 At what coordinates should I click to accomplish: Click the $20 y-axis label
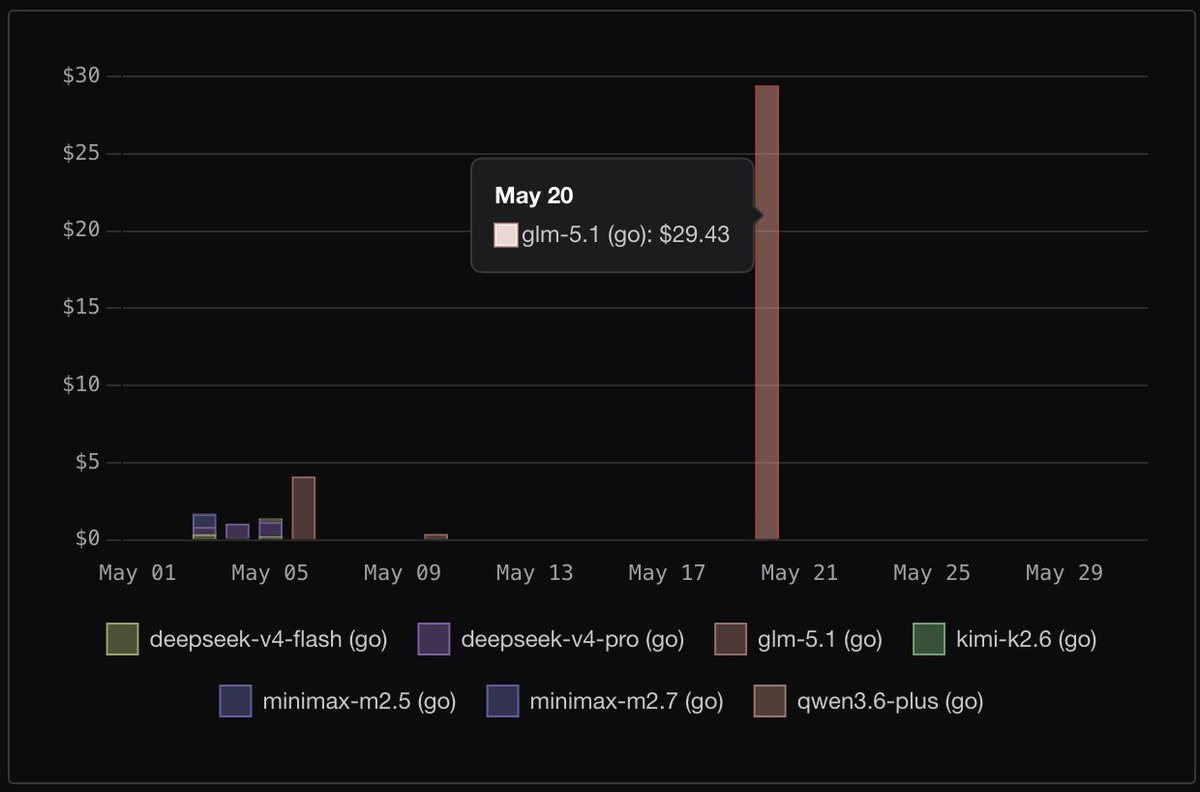[x=80, y=231]
